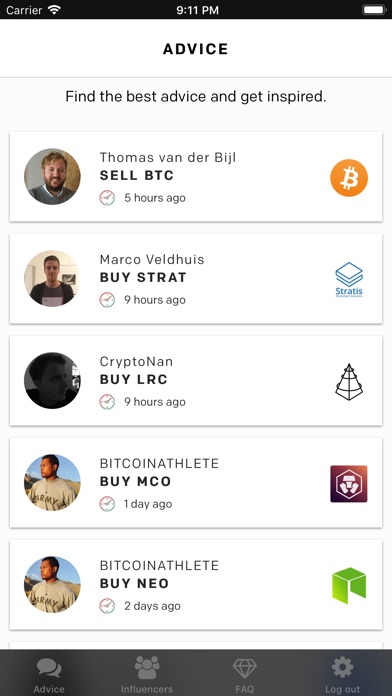Open Marco Veldhuis profile photo
Viewport: 392px width, 696px height.
coord(52,279)
